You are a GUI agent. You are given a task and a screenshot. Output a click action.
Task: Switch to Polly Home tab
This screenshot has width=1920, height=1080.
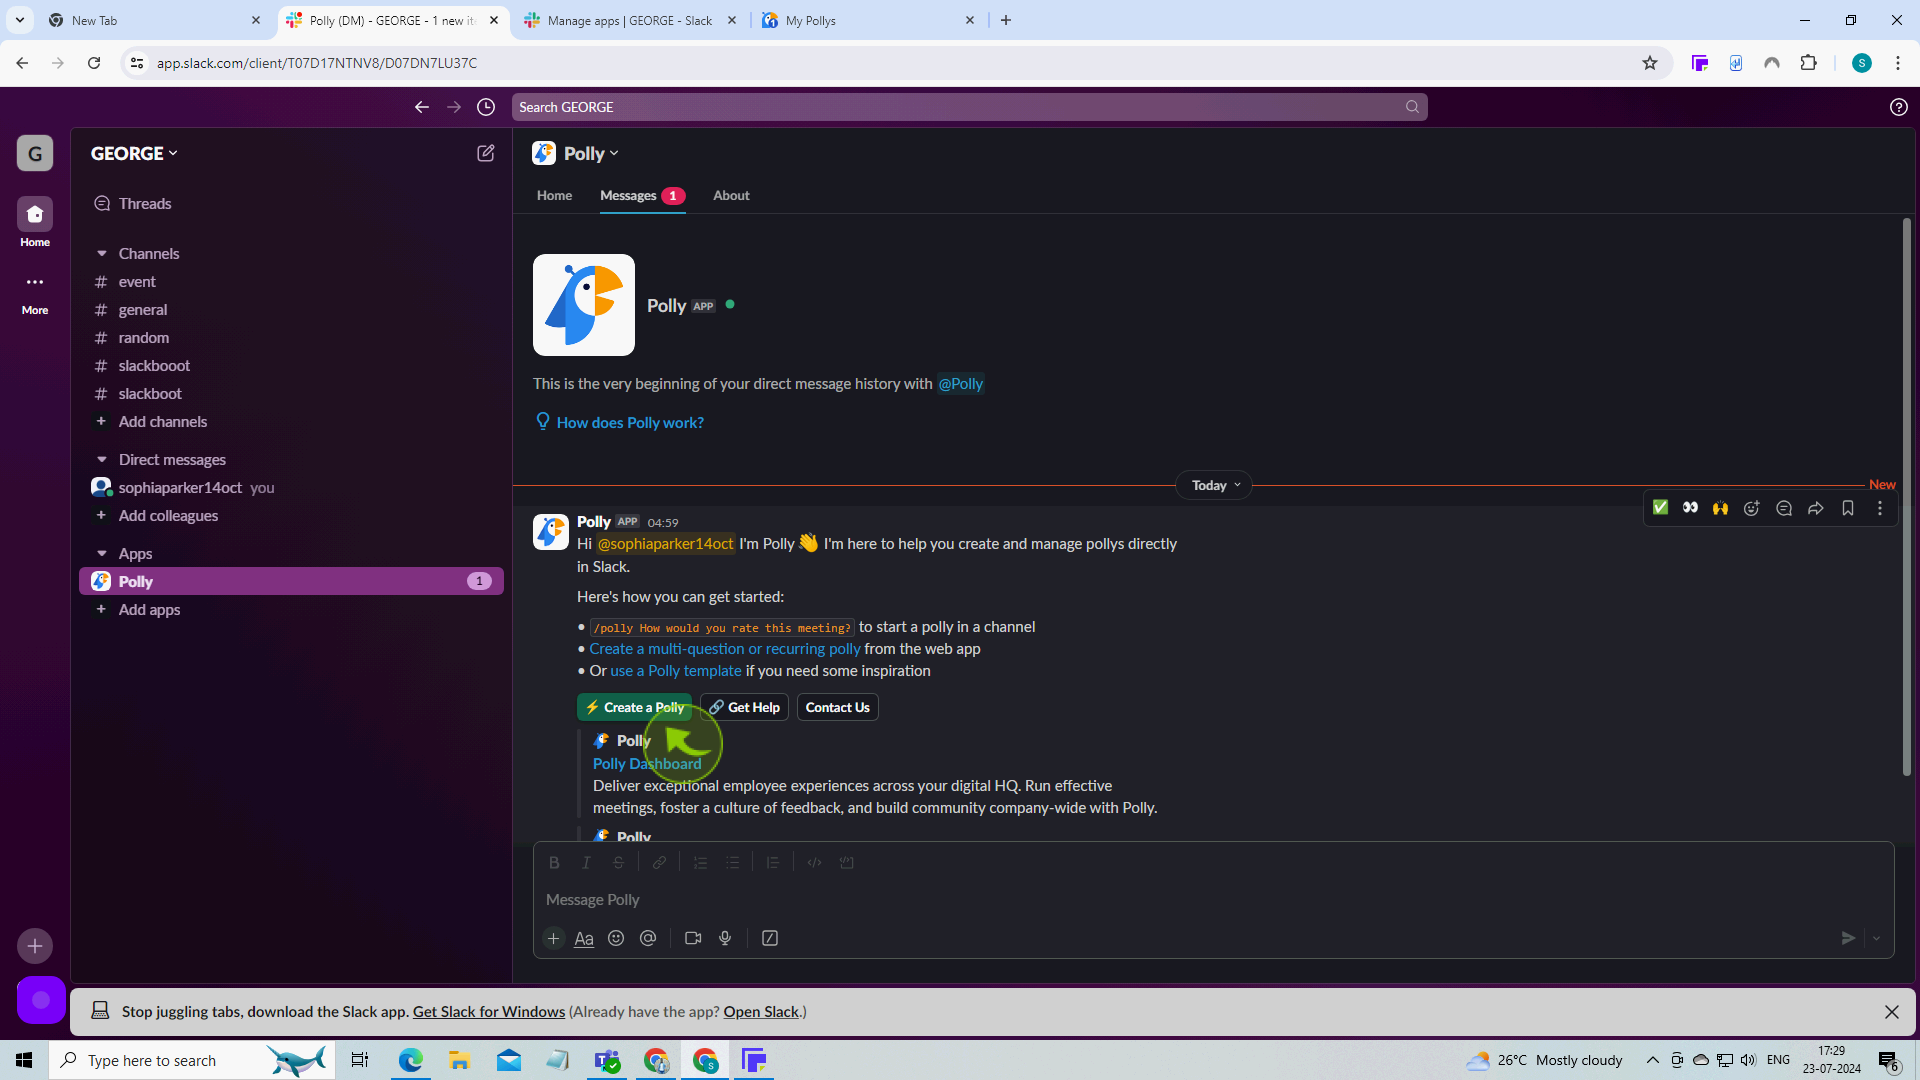pyautogui.click(x=554, y=196)
